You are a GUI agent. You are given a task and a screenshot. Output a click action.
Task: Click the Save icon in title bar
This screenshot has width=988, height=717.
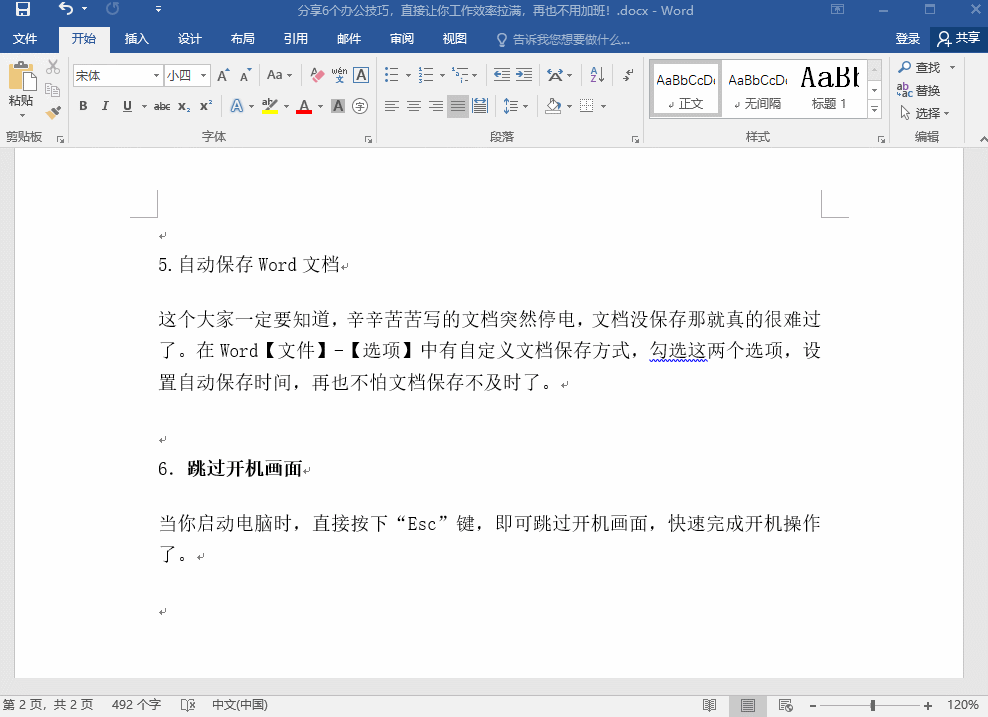point(22,10)
